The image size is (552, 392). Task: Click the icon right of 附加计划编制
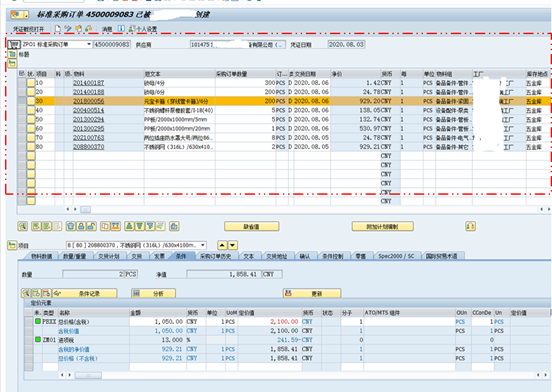[x=470, y=226]
